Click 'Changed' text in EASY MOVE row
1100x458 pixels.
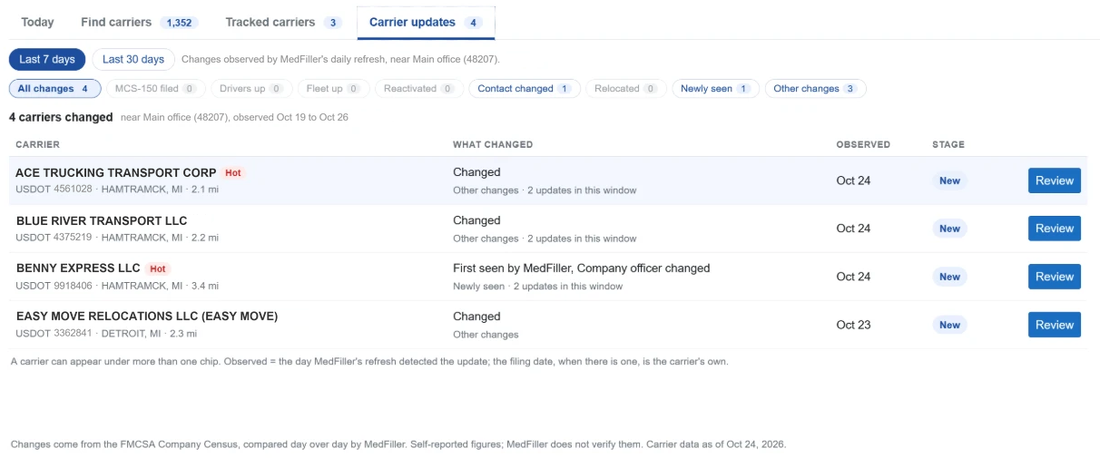[x=476, y=316]
